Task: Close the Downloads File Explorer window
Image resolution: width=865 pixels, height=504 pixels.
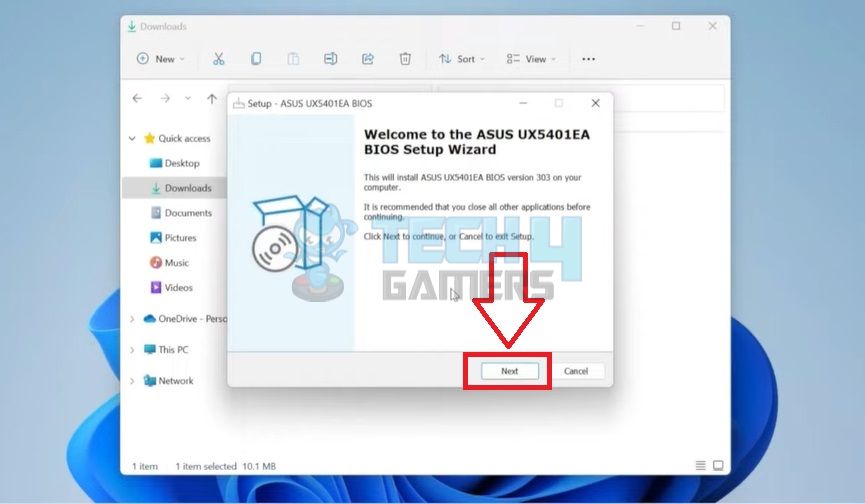Action: [x=713, y=26]
